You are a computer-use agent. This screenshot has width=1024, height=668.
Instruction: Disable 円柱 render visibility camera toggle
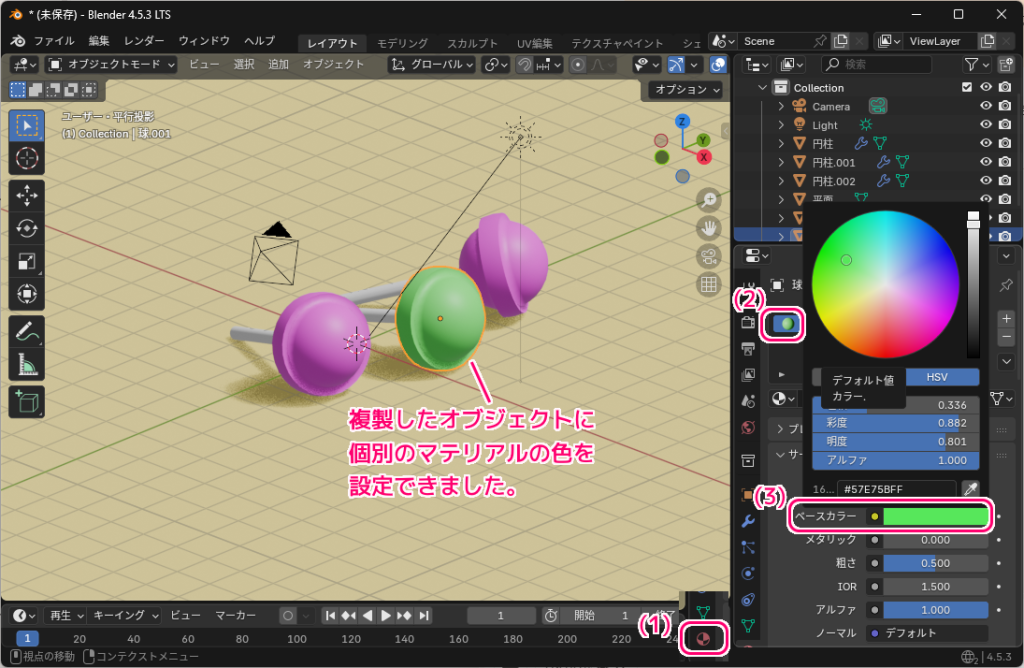click(x=1004, y=143)
